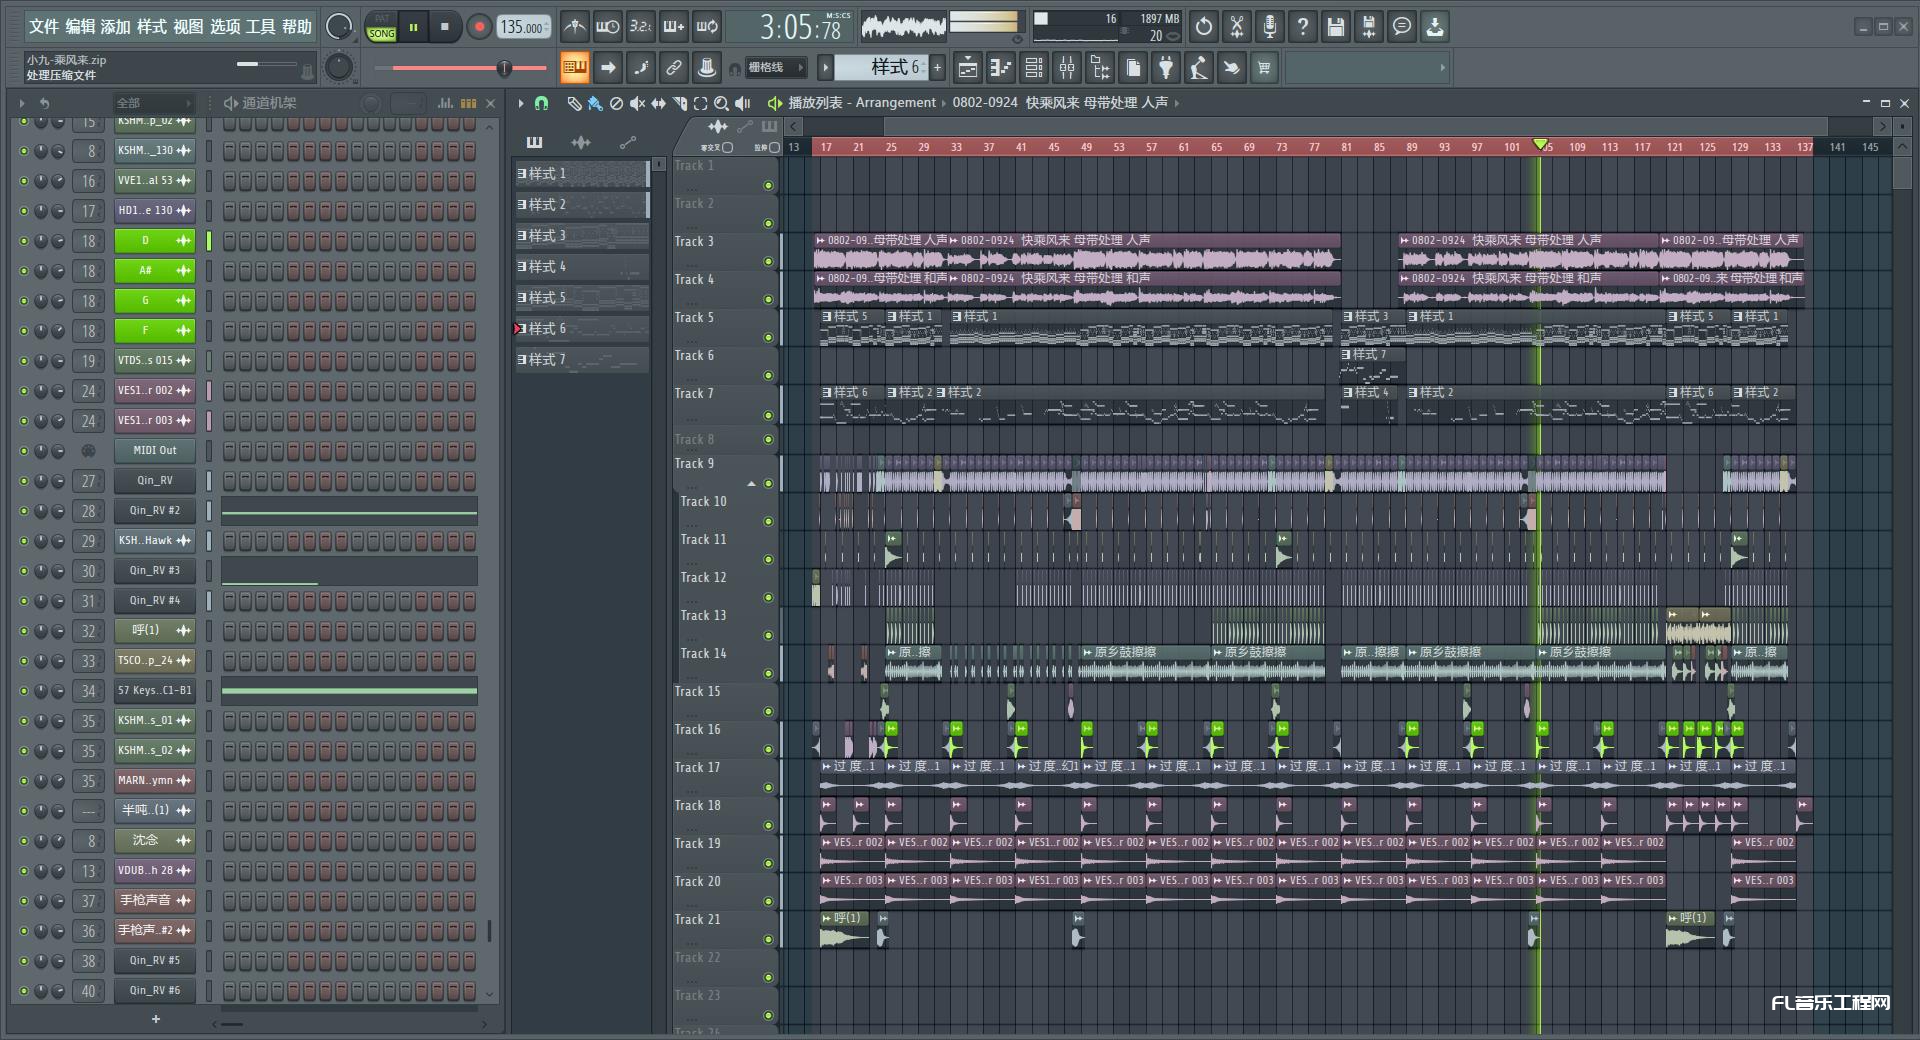Viewport: 1920px width, 1040px height.
Task: Open the piano roll view icon
Action: pyautogui.click(x=1001, y=68)
